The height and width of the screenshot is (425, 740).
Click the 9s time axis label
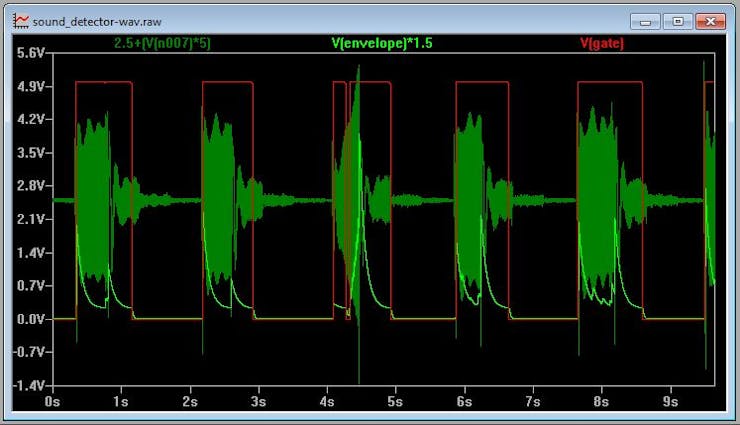671,401
